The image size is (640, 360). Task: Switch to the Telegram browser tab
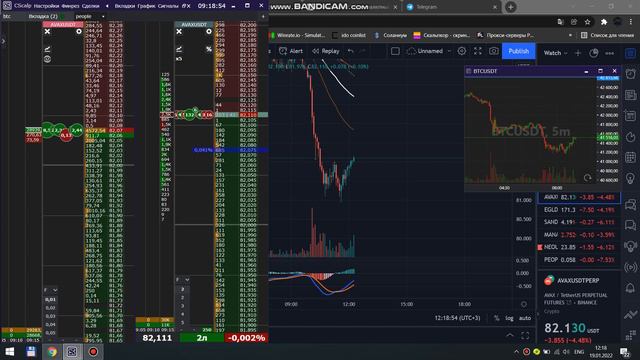coord(451,7)
